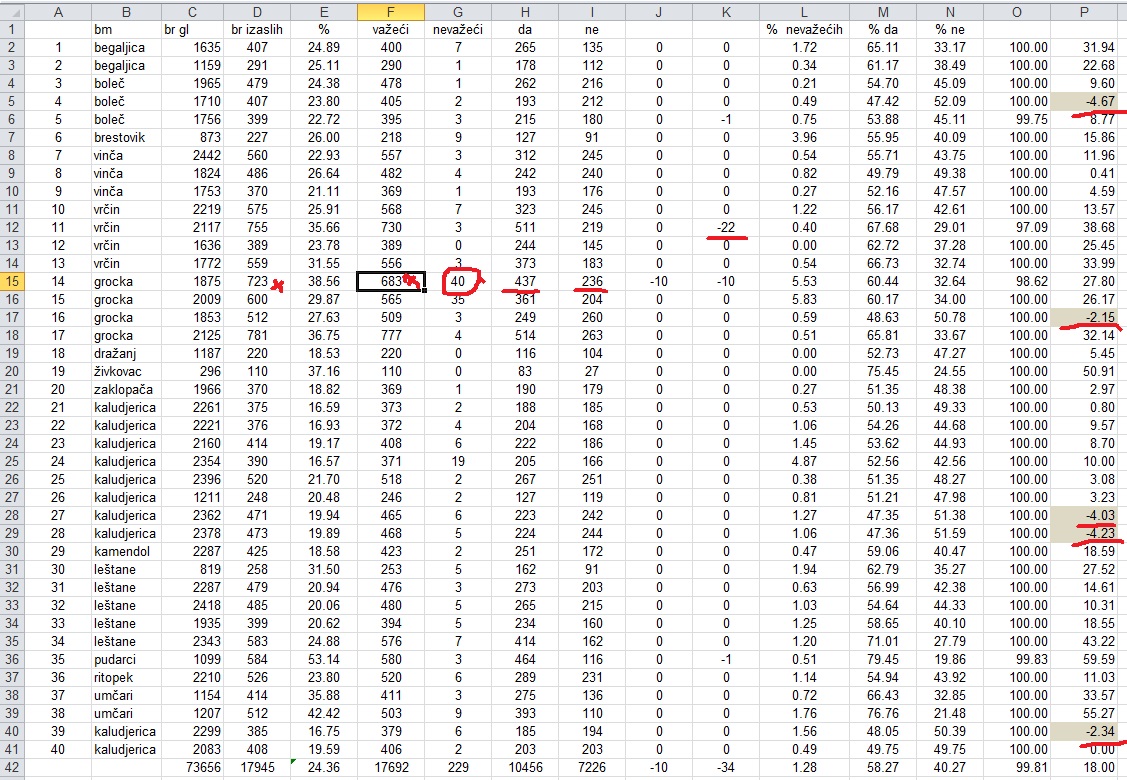Select the 'pudarci' cell

click(125, 659)
